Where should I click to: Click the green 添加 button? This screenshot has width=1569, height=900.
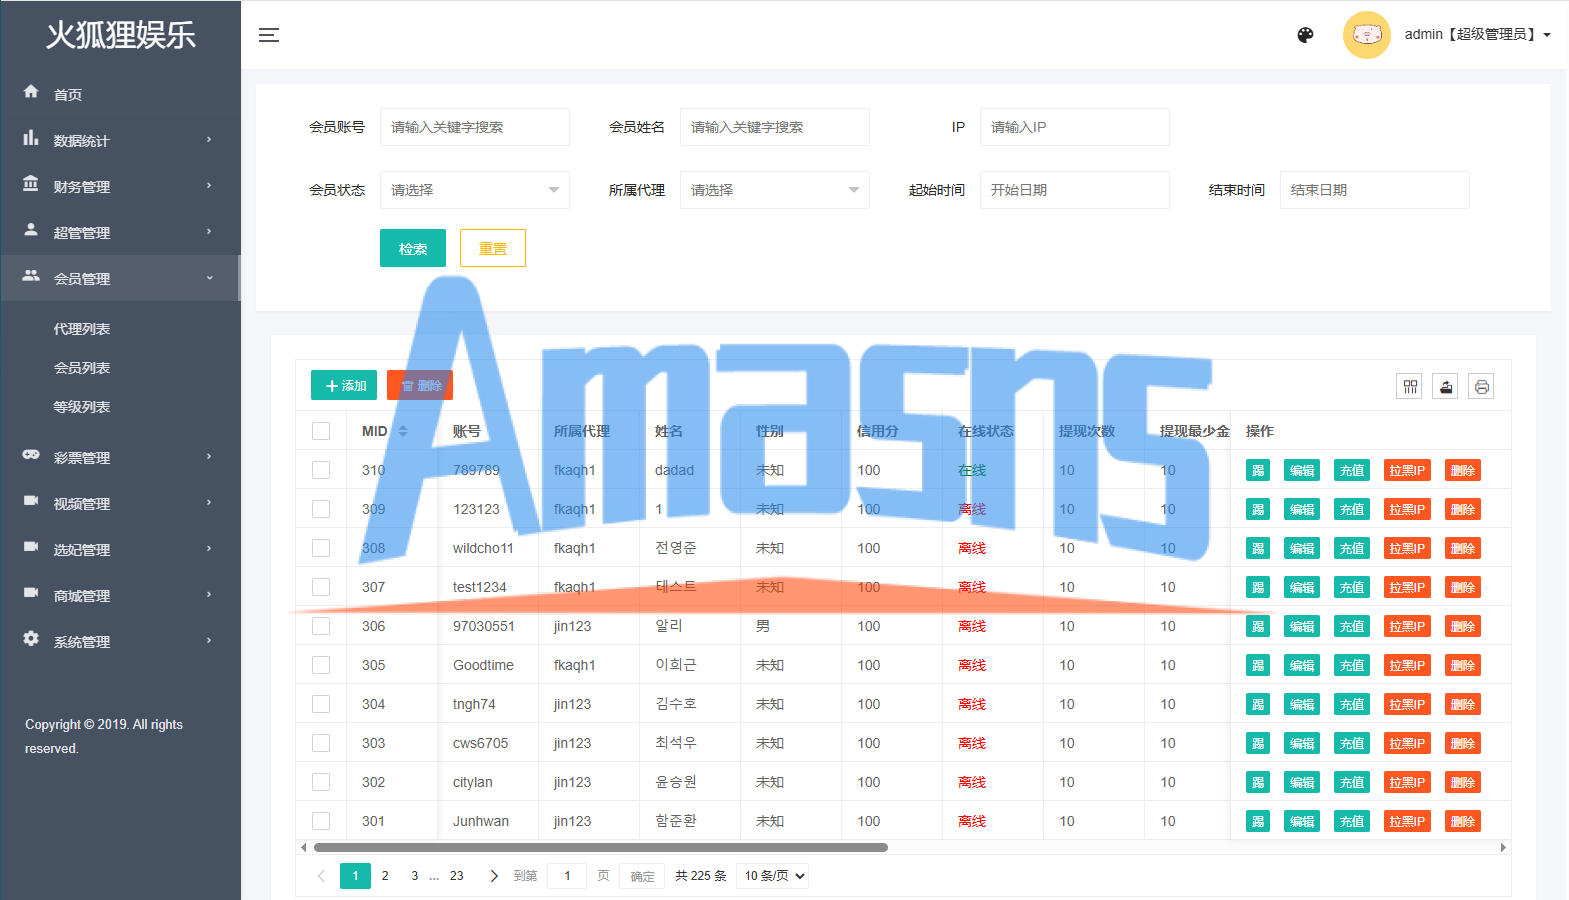click(x=344, y=386)
